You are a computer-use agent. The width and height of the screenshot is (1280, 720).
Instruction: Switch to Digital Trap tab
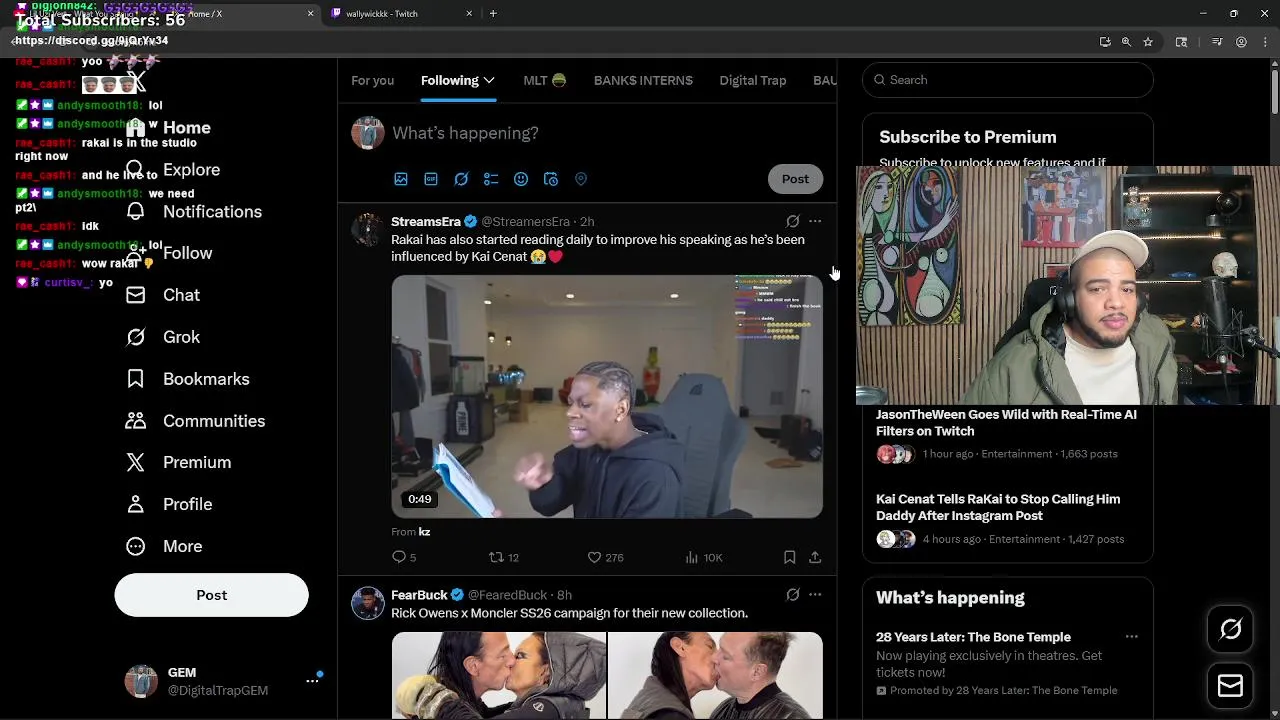click(753, 80)
